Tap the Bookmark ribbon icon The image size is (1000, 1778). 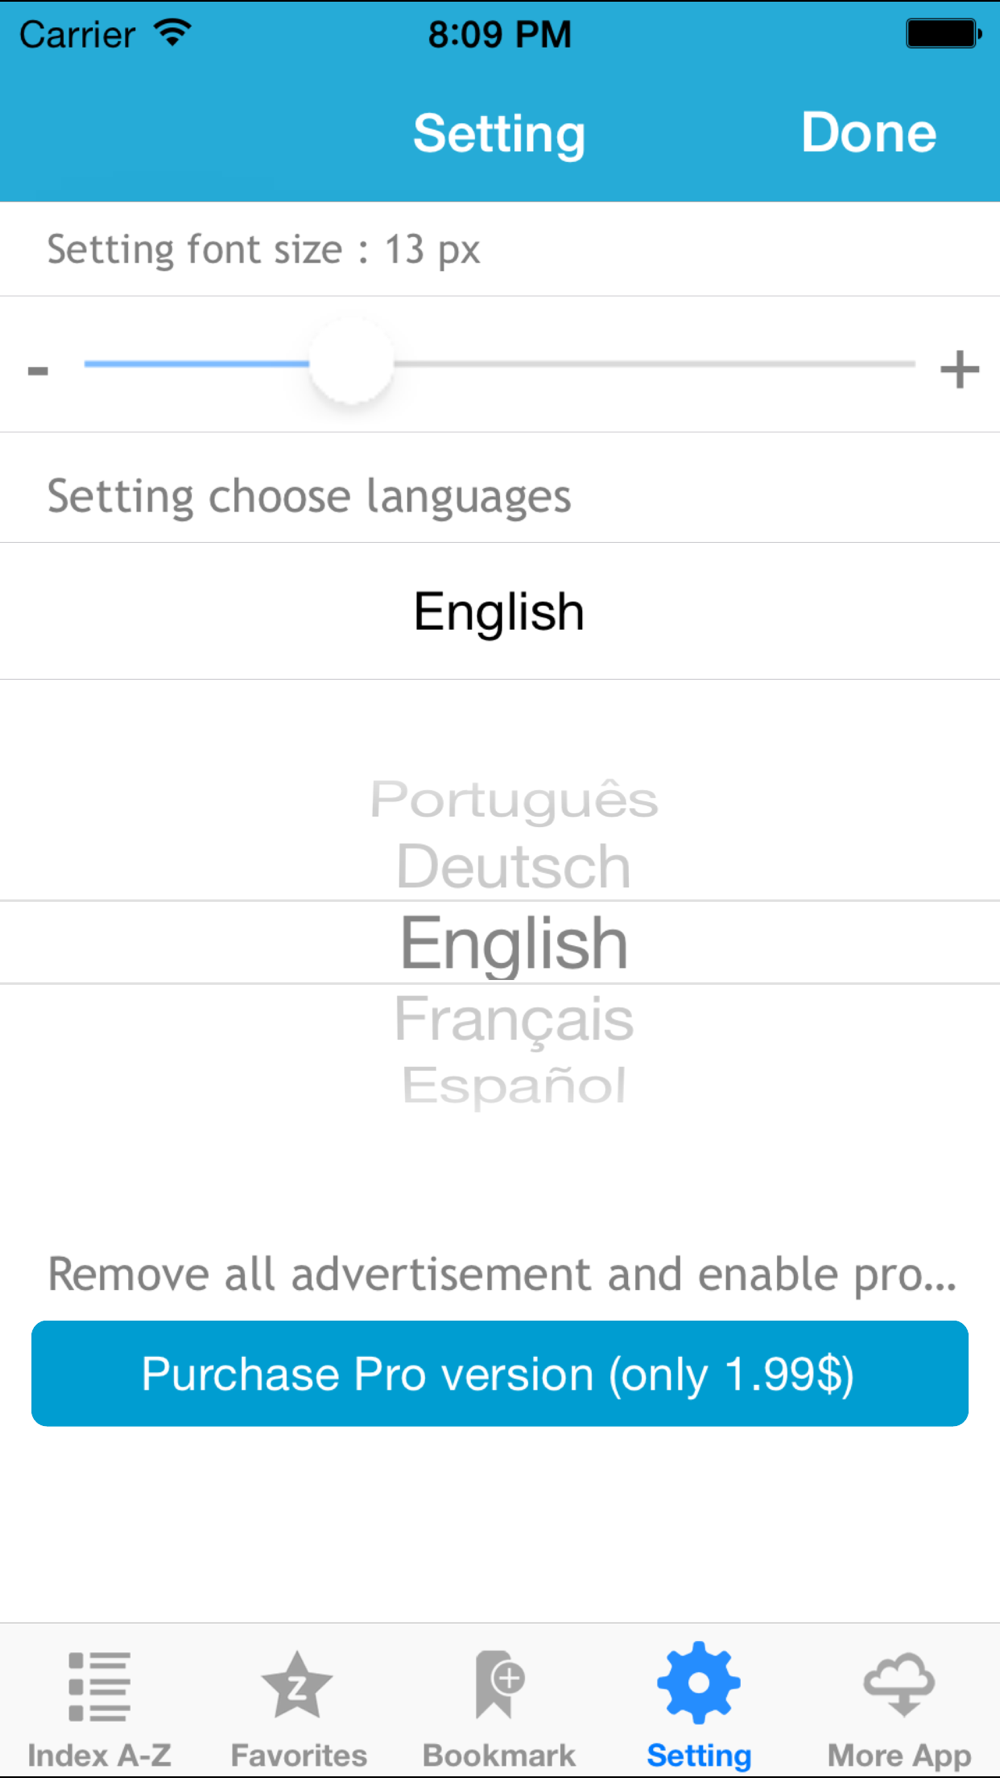499,1684
